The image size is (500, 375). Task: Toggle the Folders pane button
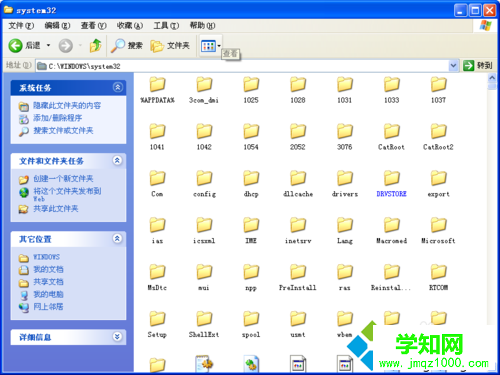(170, 46)
